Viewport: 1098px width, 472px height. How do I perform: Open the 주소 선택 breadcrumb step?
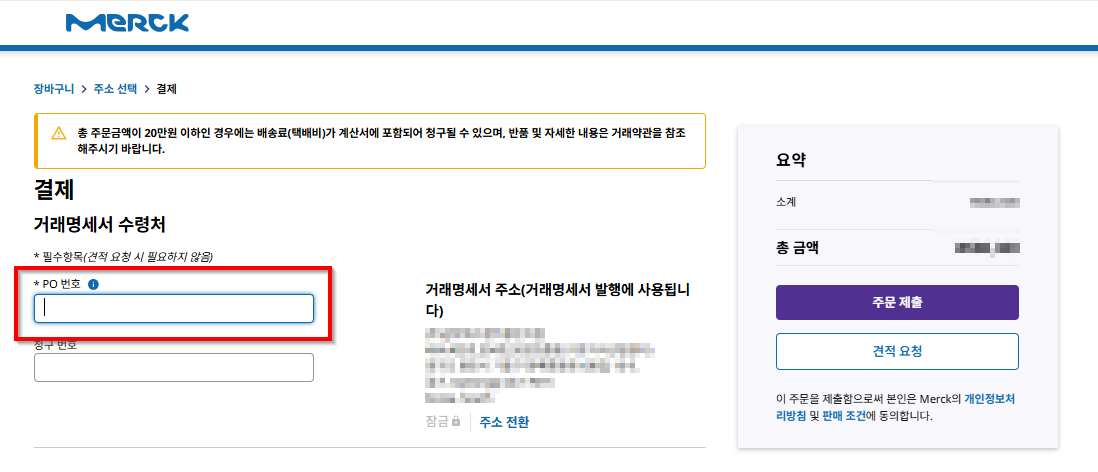pos(116,89)
